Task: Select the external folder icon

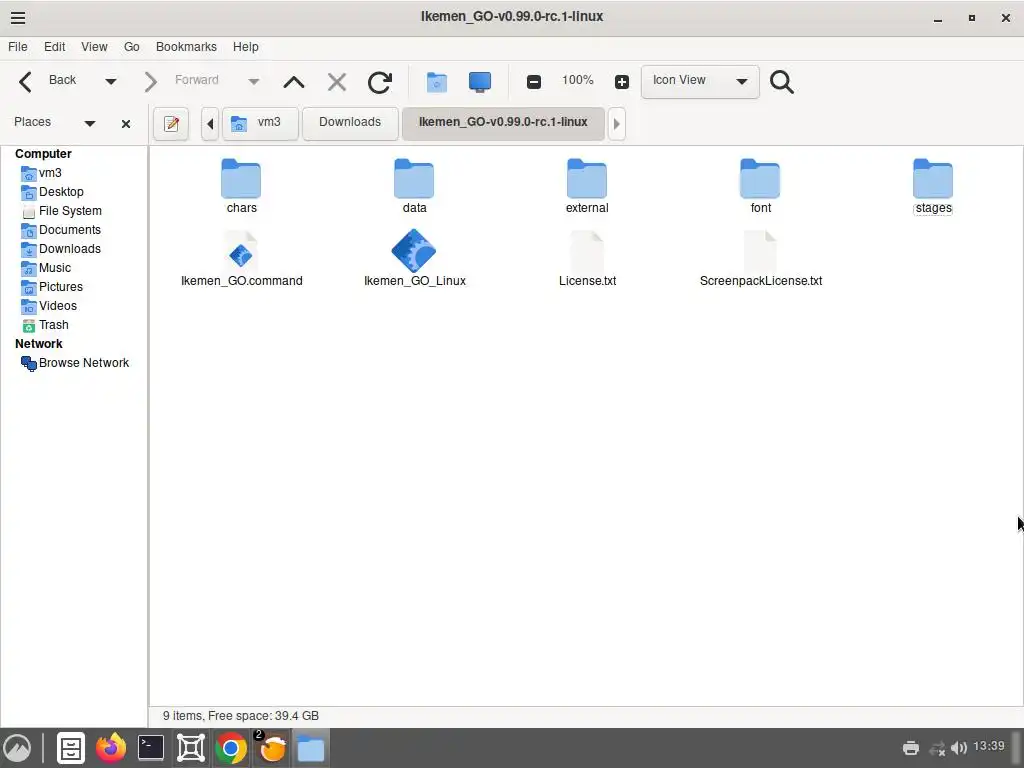Action: click(x=586, y=178)
